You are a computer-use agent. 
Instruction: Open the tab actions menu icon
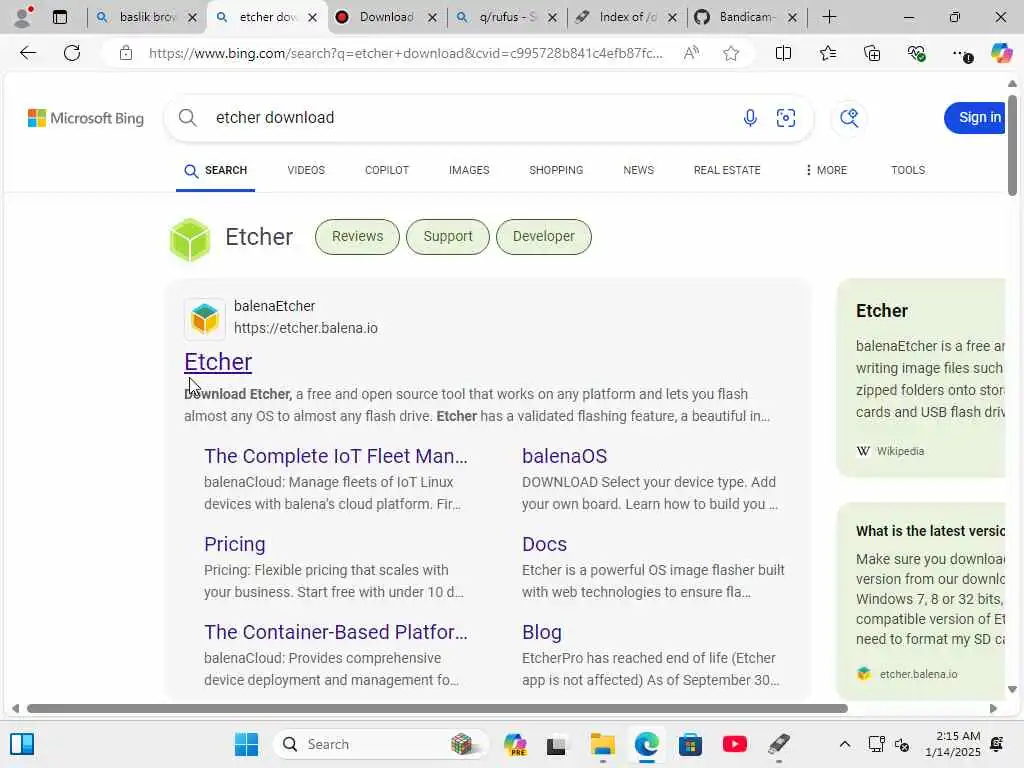[59, 17]
